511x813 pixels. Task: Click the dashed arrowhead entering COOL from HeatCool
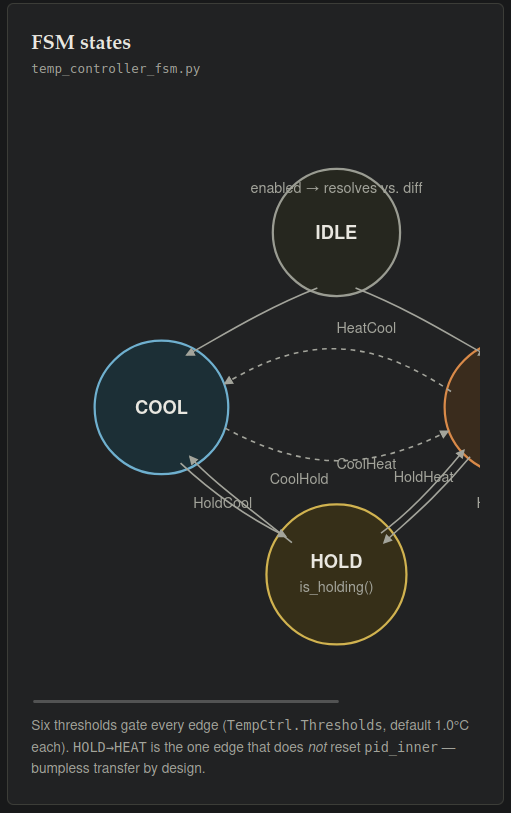point(229,380)
